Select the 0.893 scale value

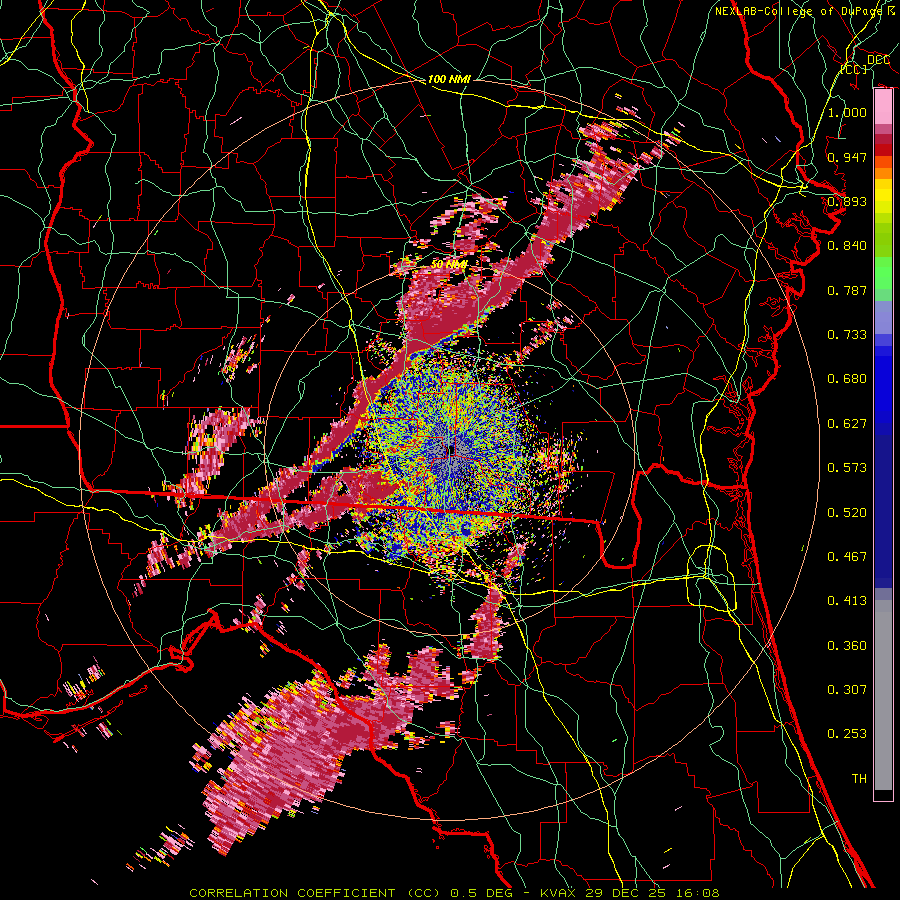click(847, 201)
